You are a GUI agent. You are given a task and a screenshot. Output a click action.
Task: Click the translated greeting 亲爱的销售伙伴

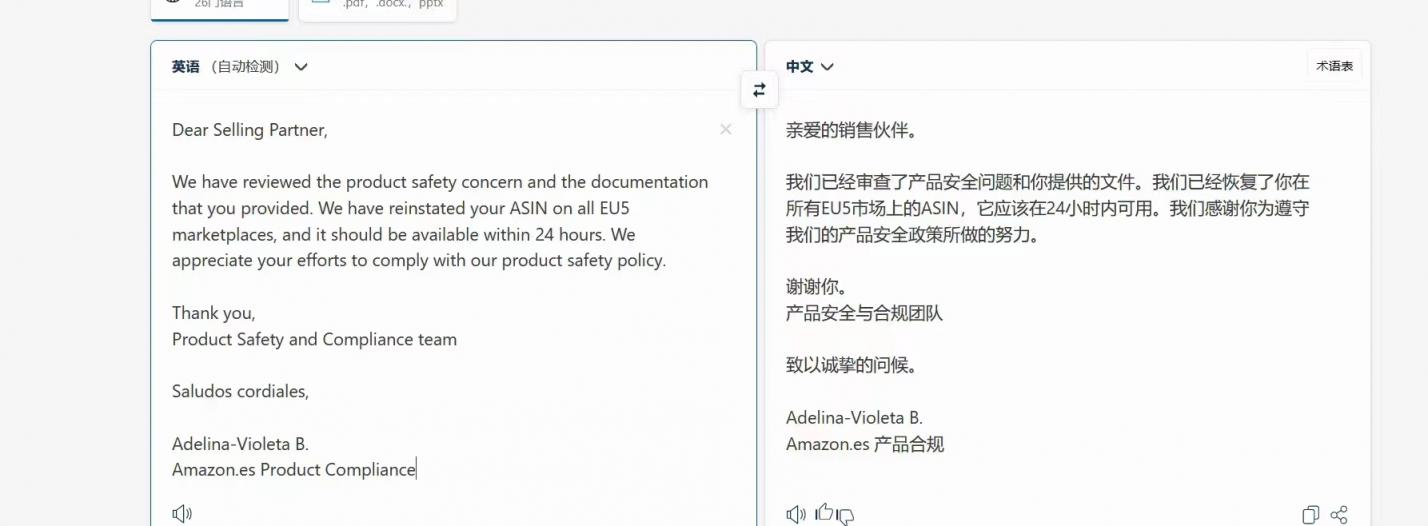[851, 130]
